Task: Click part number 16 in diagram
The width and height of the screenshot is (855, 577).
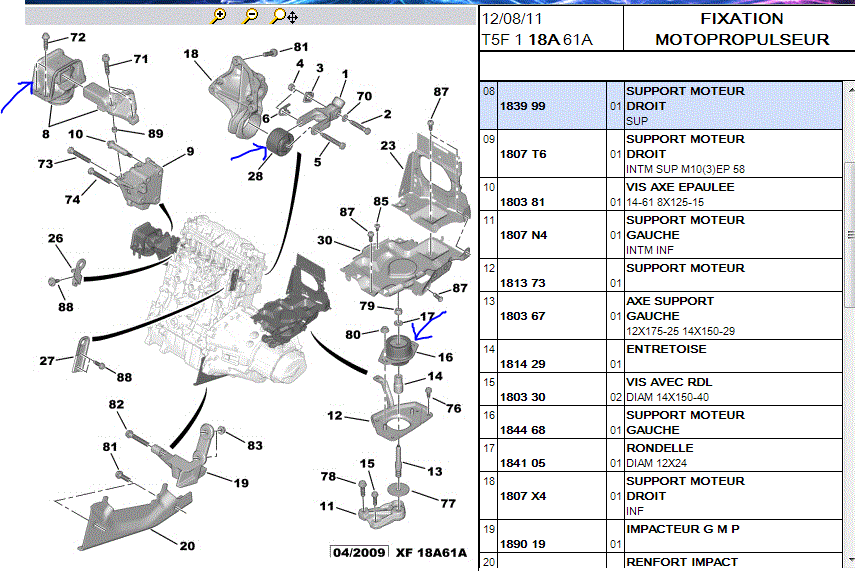Action: [x=445, y=356]
